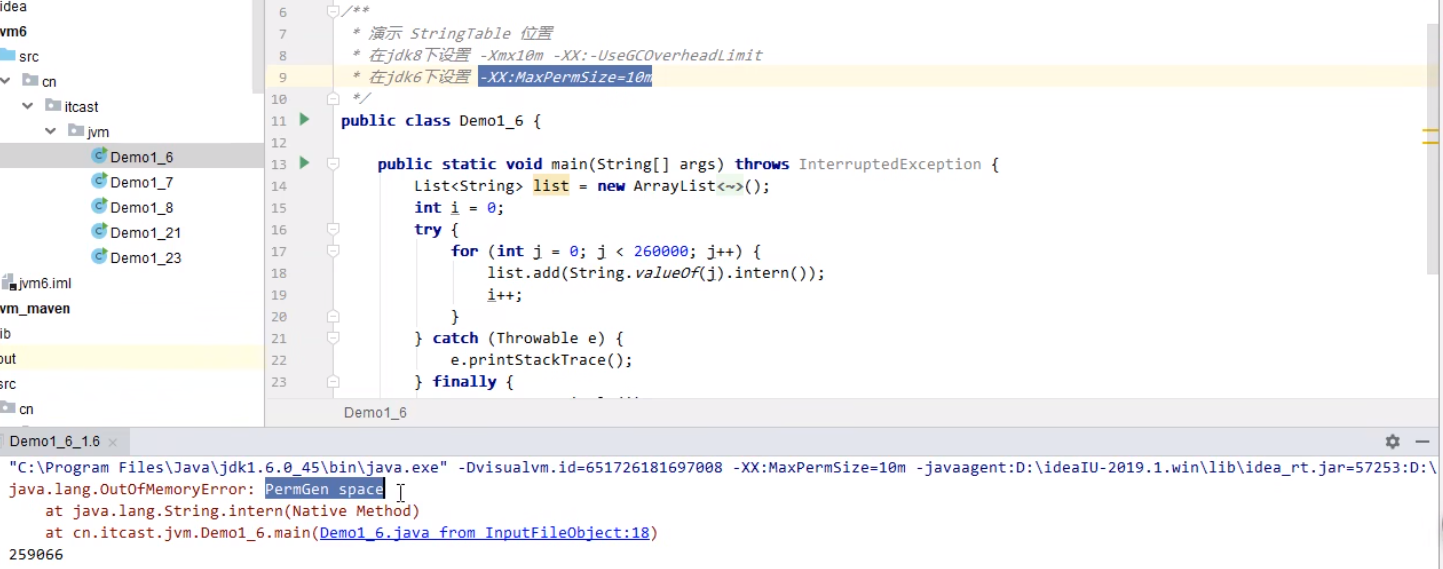Click the upper warning stripe marker
This screenshot has height=569, width=1443.
point(1430,130)
